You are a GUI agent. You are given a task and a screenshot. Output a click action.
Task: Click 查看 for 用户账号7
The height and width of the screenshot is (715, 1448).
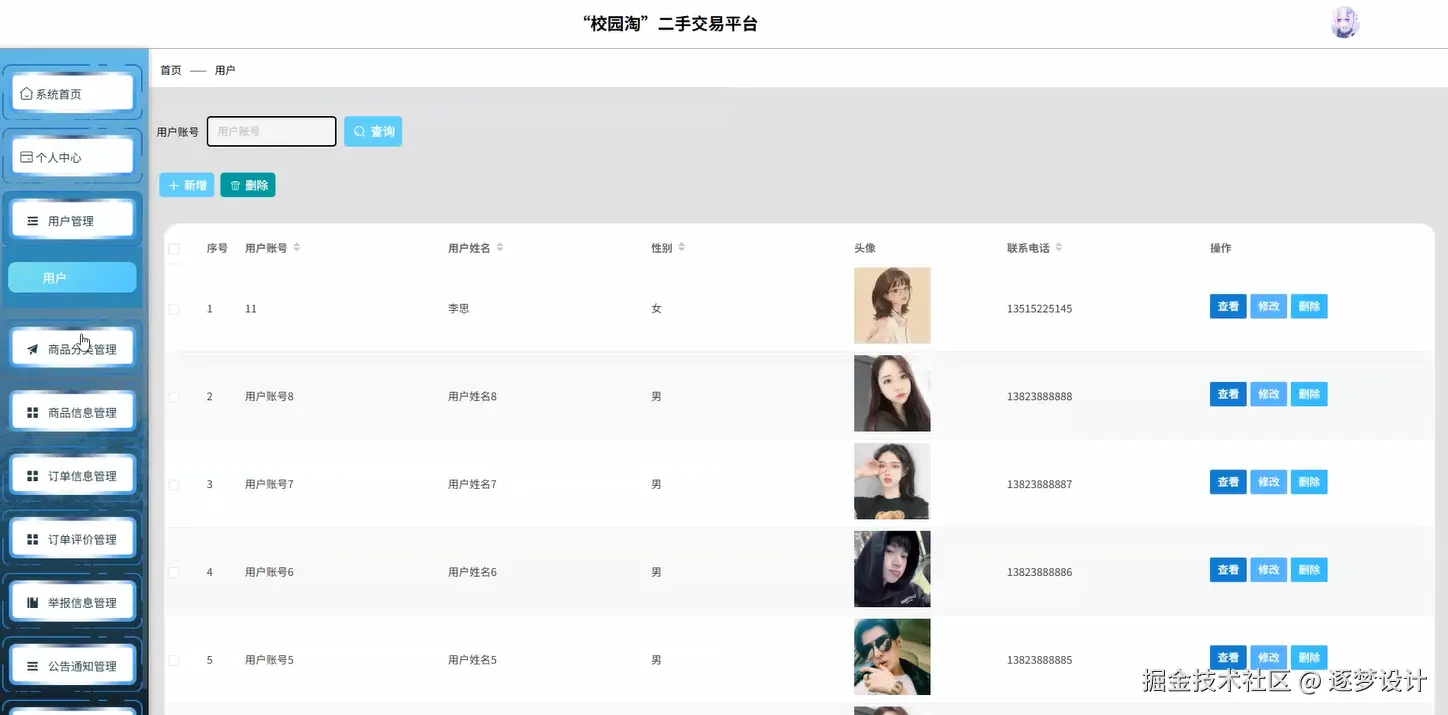coord(1228,482)
